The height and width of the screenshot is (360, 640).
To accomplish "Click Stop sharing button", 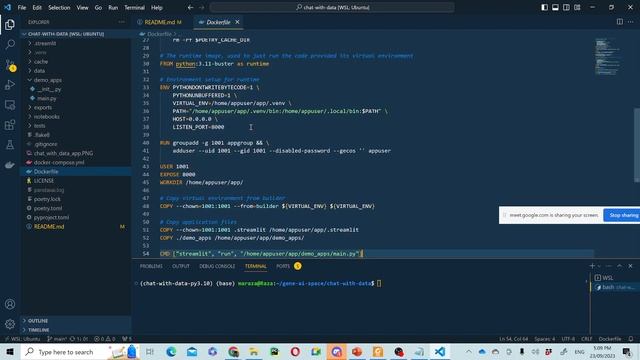I will click(622, 215).
